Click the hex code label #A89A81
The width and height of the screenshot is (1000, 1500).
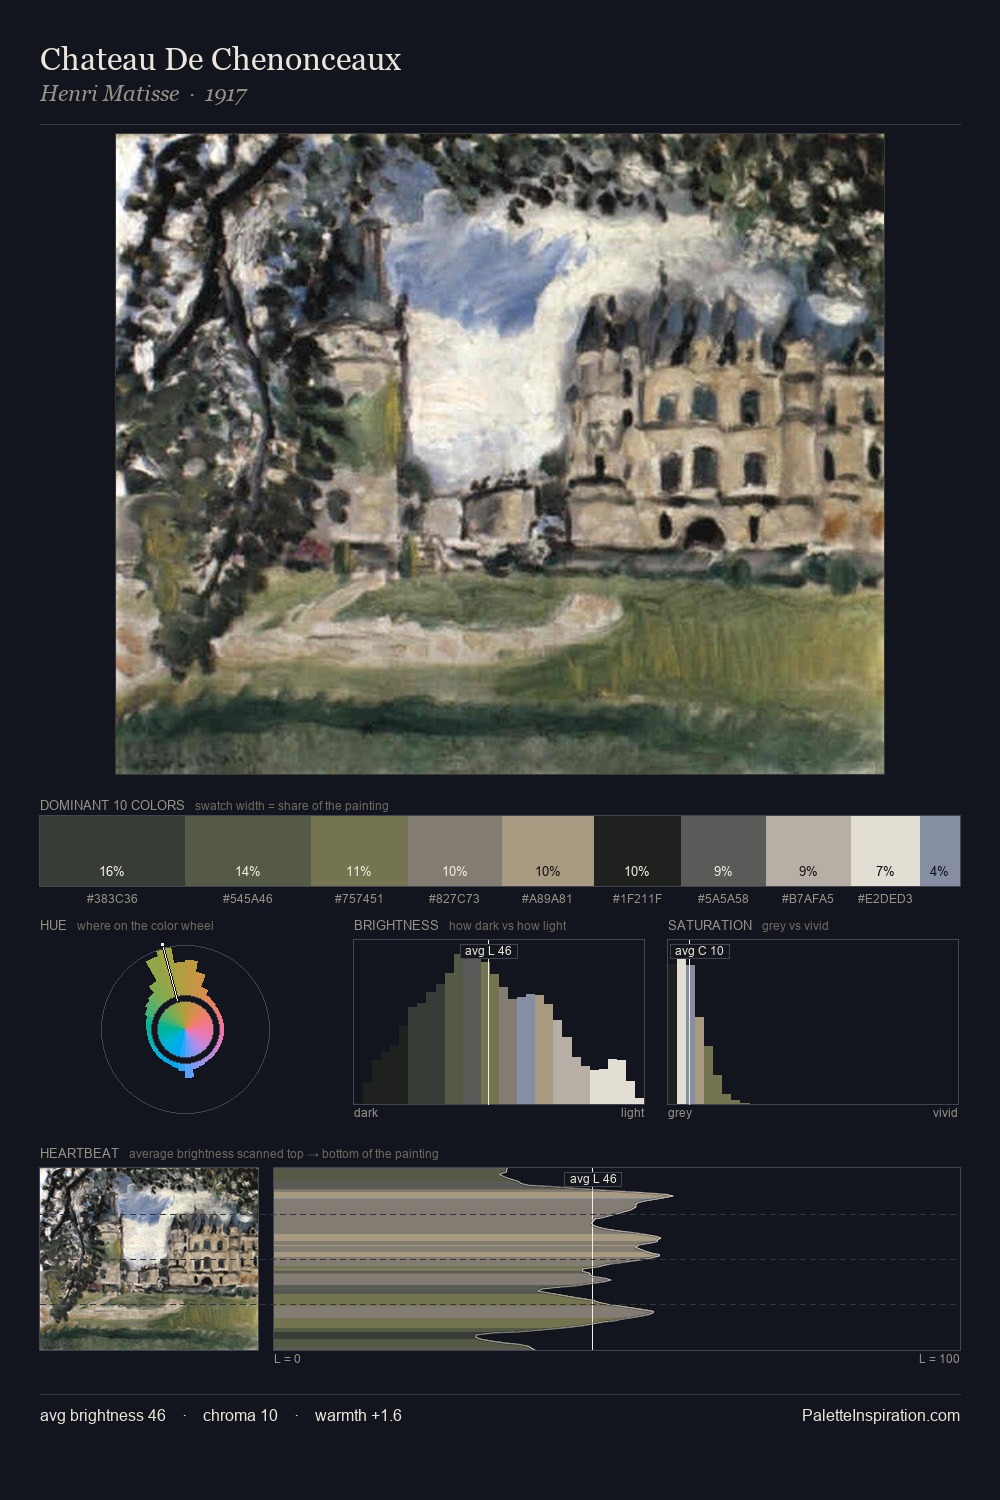[548, 899]
